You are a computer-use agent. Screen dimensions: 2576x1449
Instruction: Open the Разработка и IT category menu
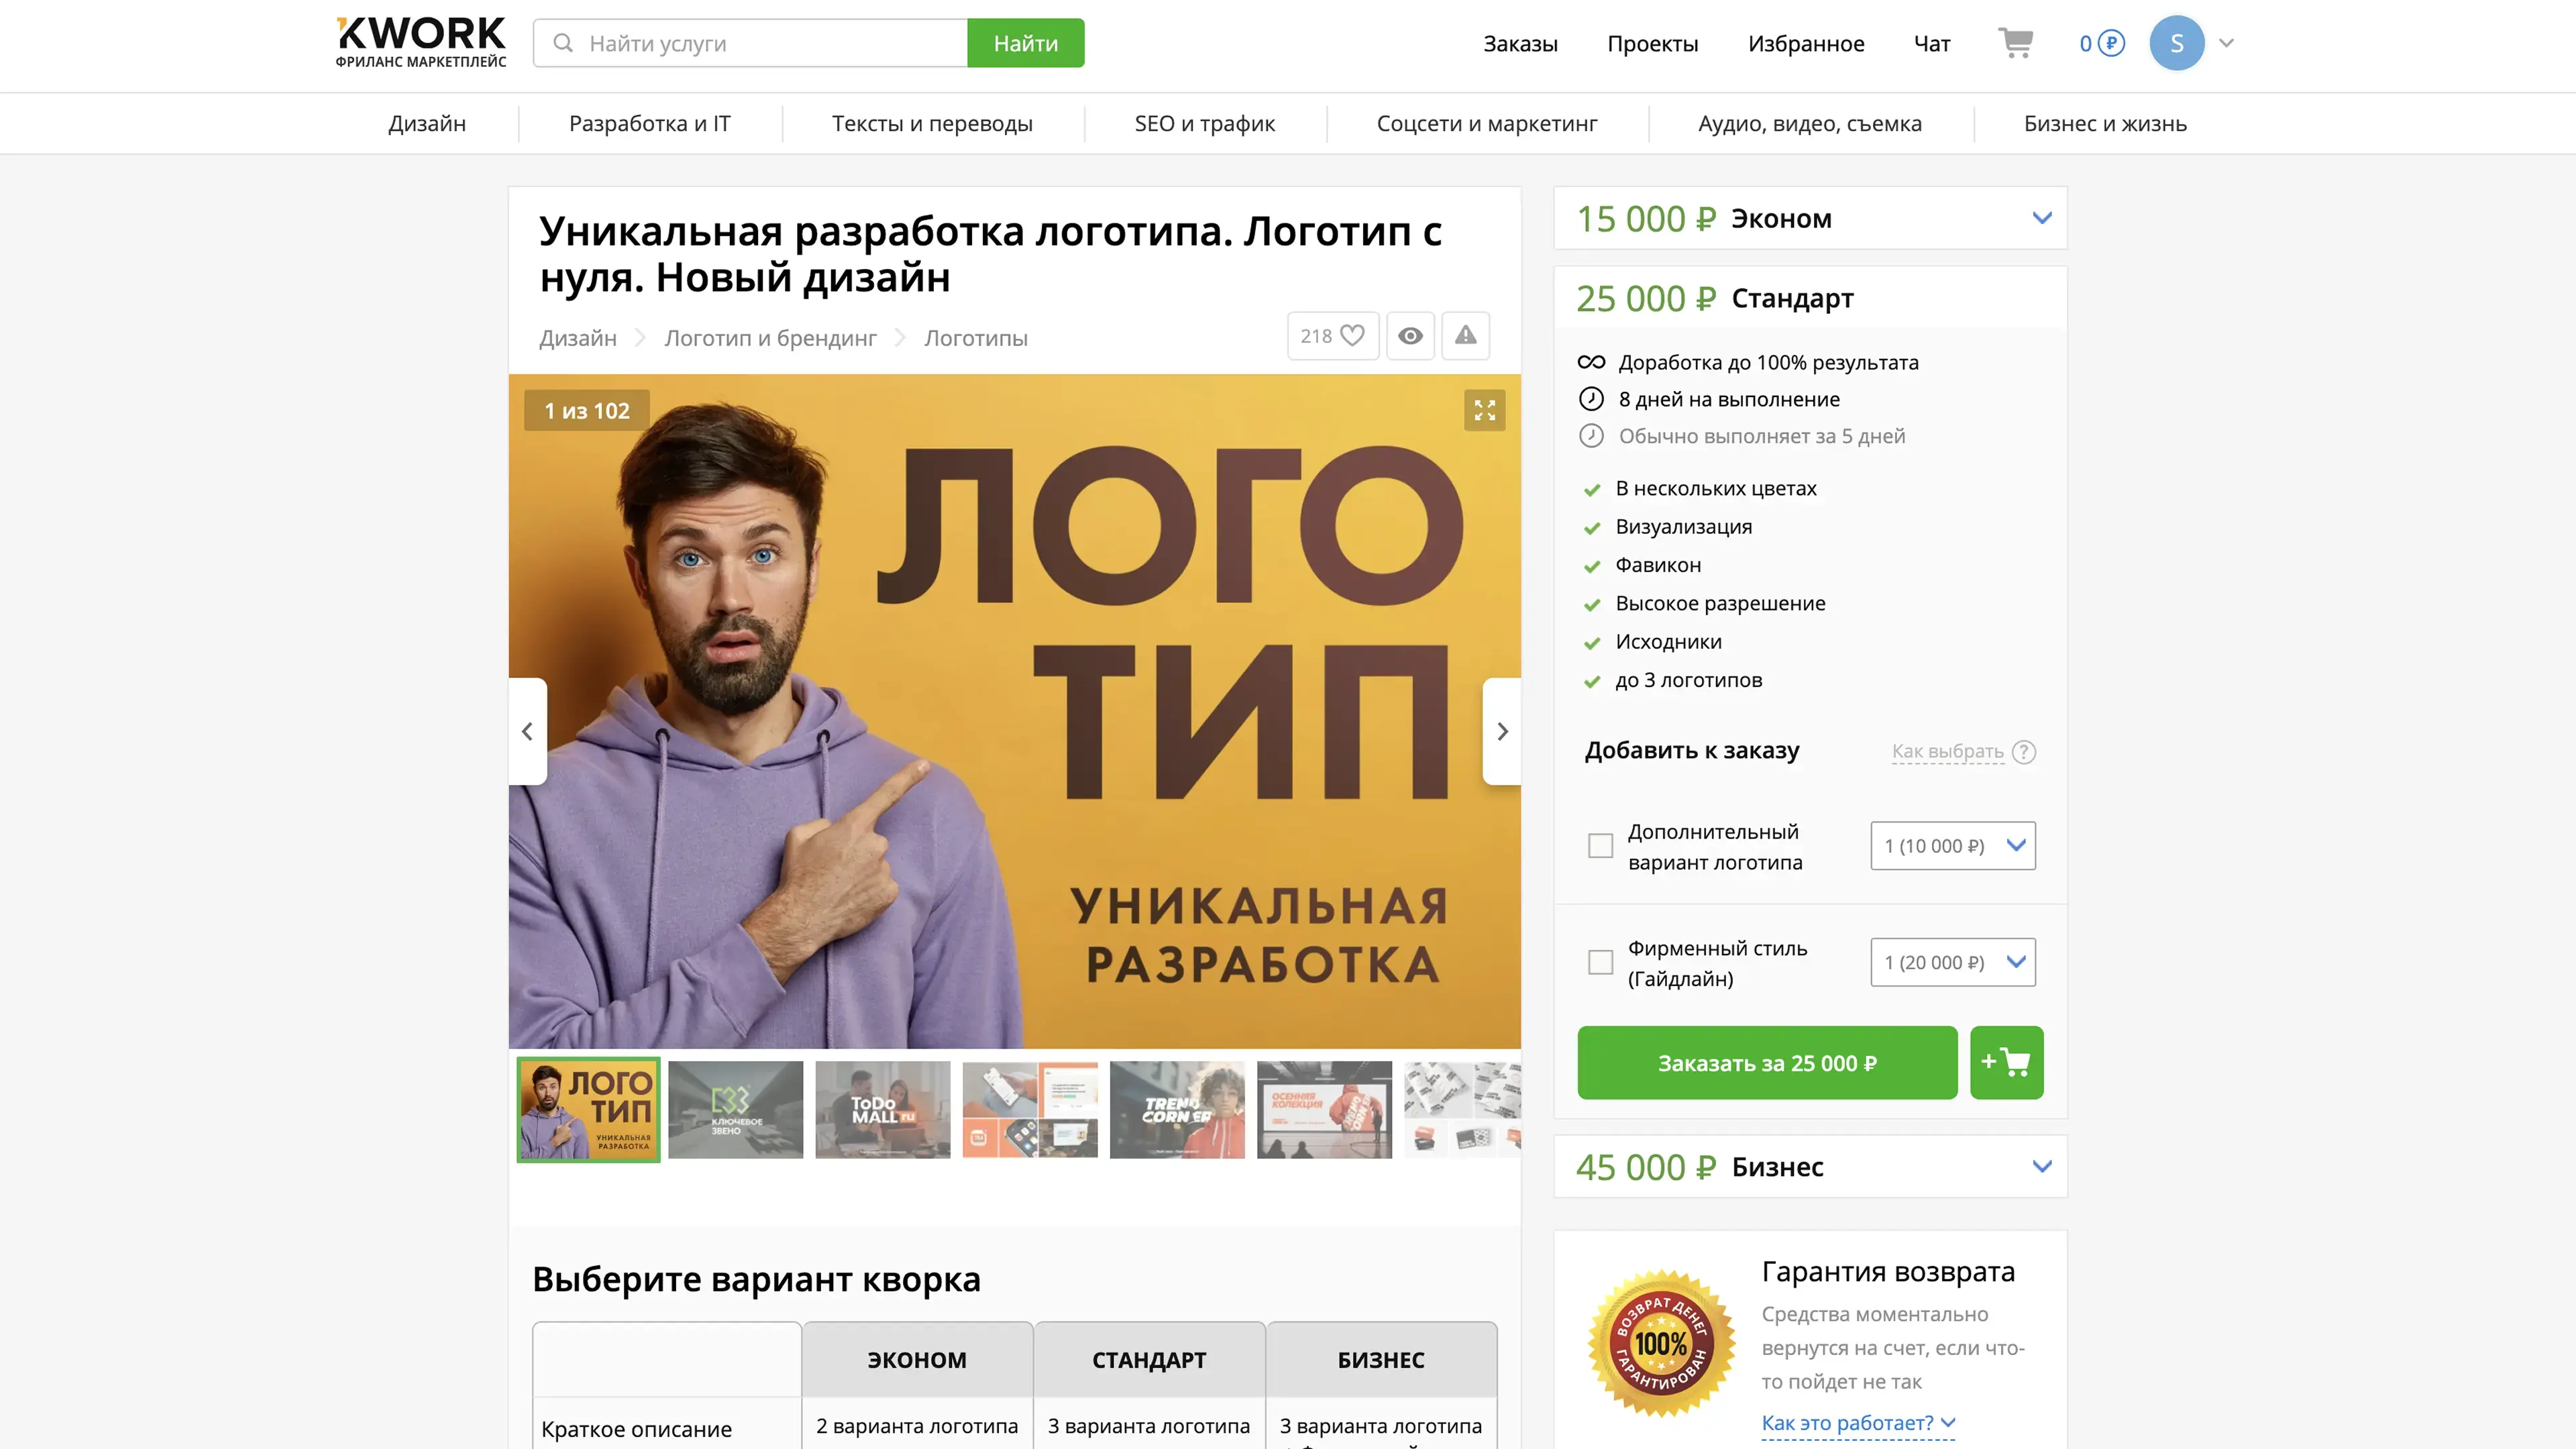[x=650, y=123]
